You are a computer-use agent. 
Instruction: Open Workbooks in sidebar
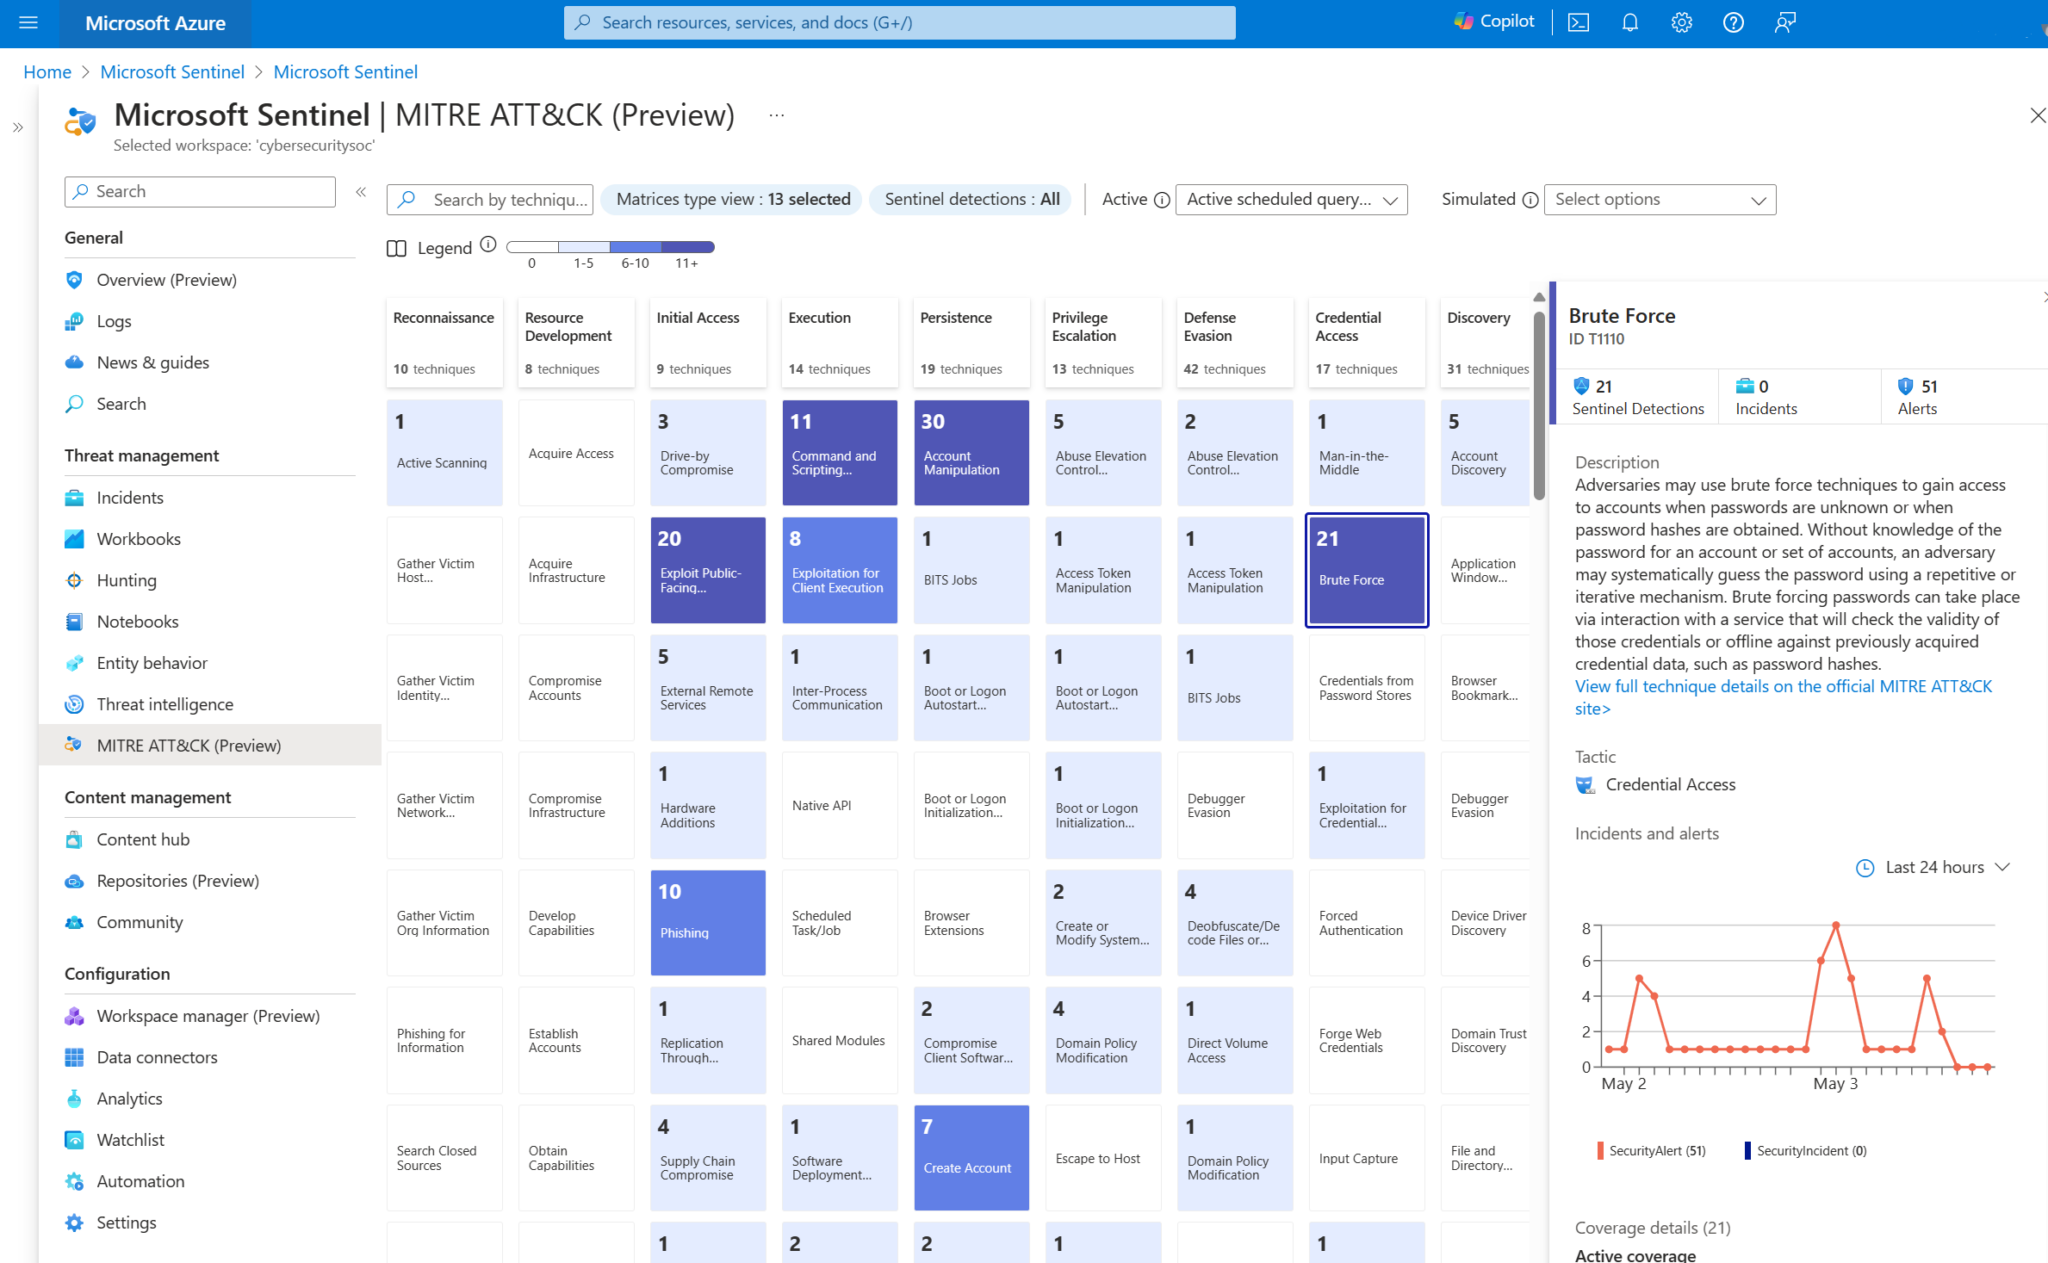point(138,539)
